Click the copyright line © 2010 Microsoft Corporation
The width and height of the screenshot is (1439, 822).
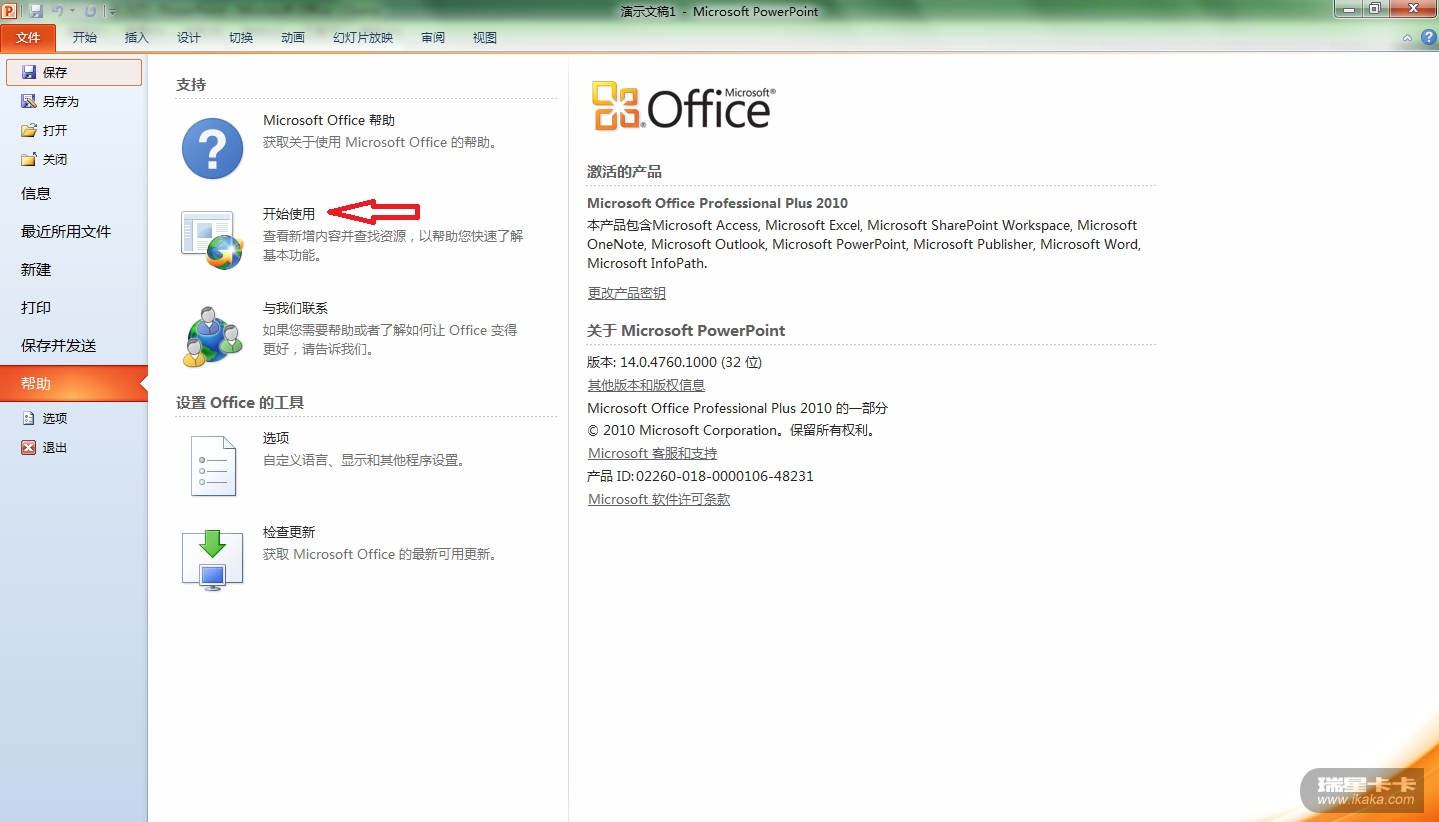point(732,430)
